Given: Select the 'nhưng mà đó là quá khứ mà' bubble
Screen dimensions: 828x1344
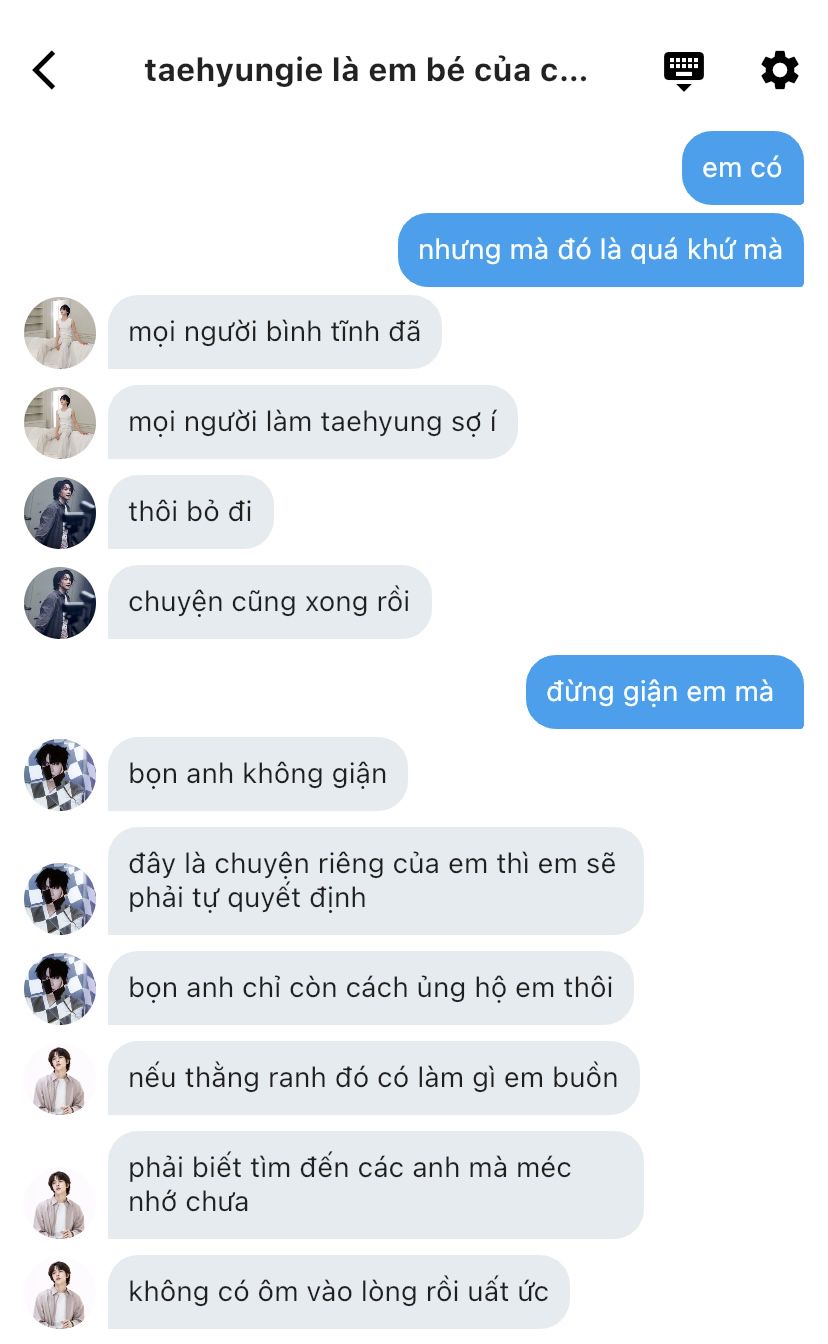Looking at the screenshot, I should [600, 250].
